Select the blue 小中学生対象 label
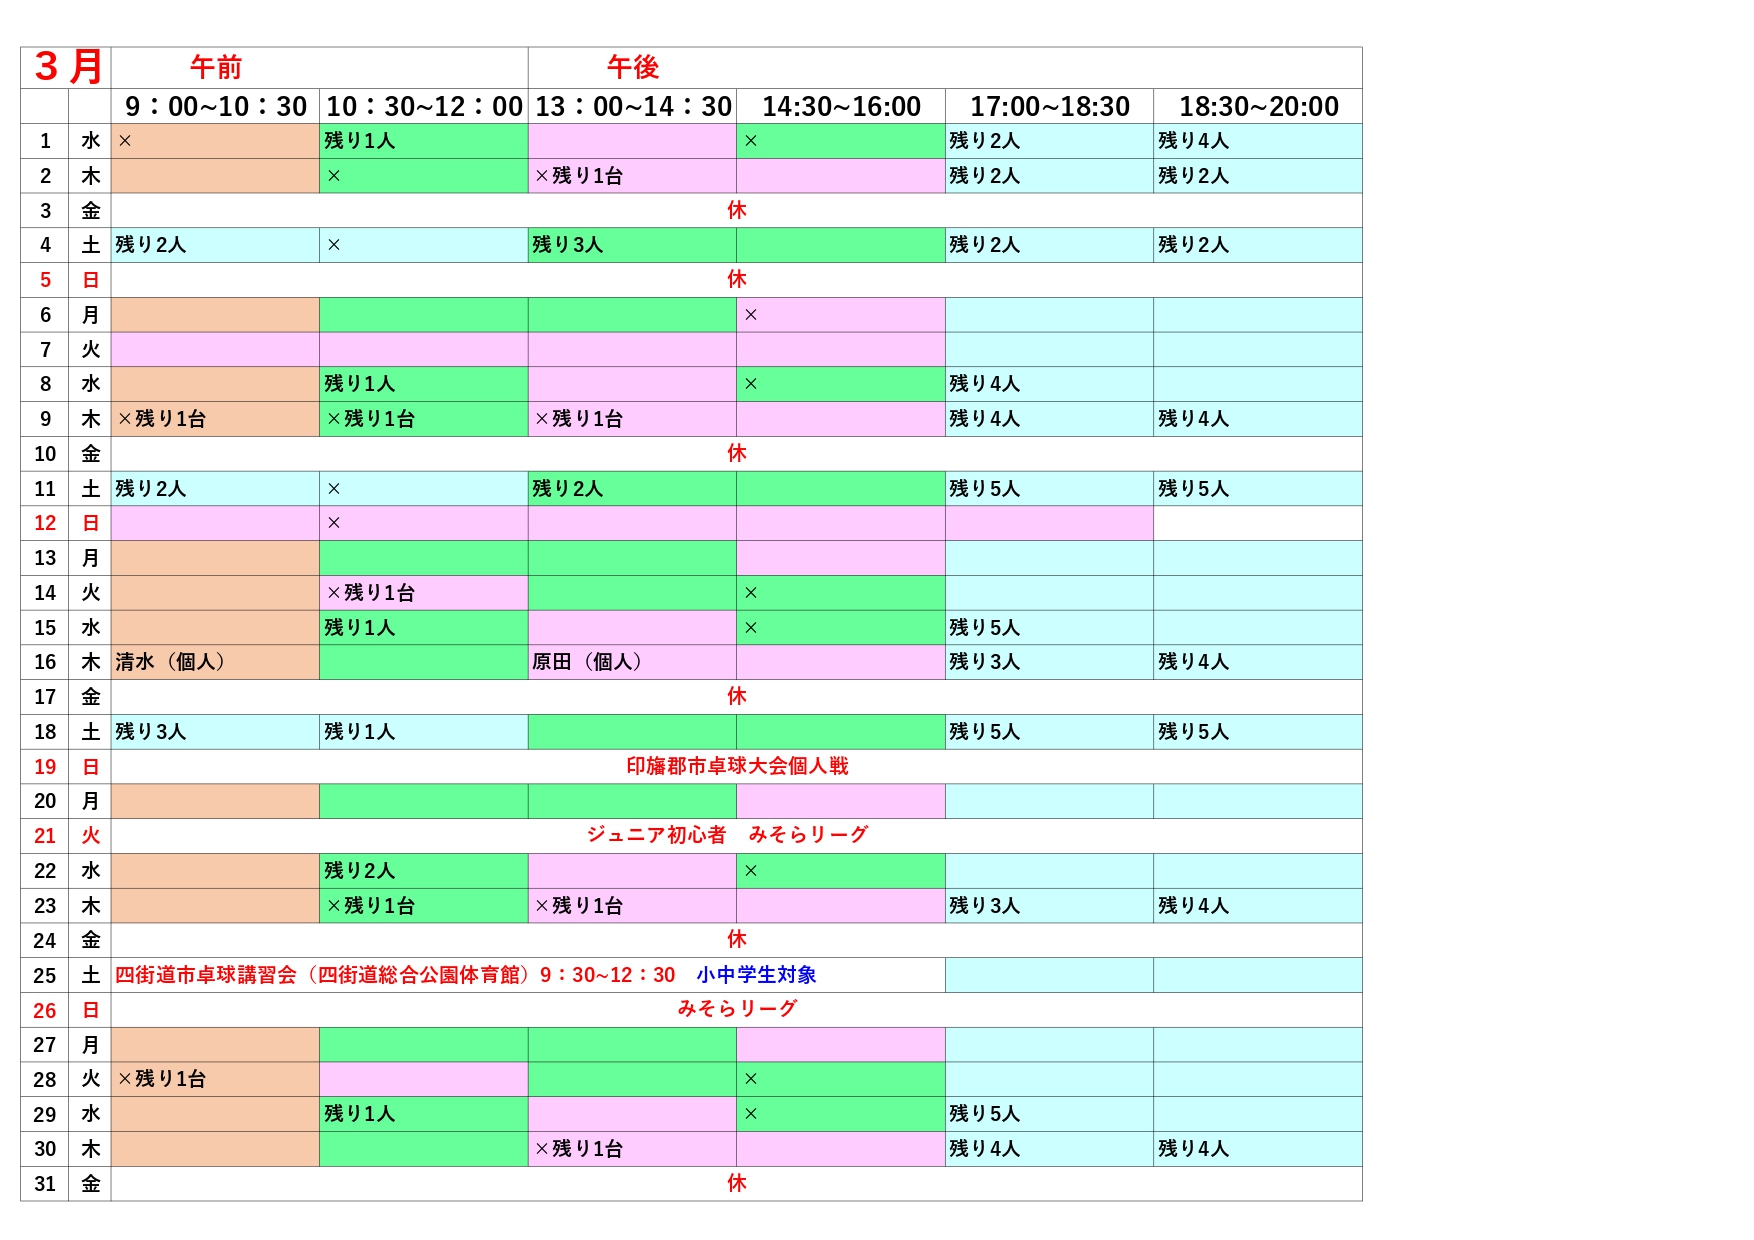 point(756,975)
